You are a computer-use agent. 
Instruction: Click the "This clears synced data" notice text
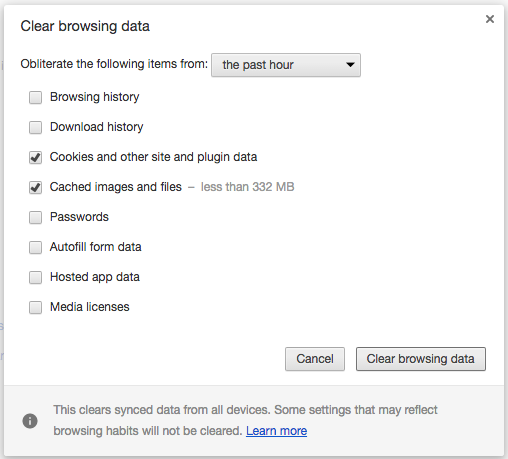tap(245, 420)
